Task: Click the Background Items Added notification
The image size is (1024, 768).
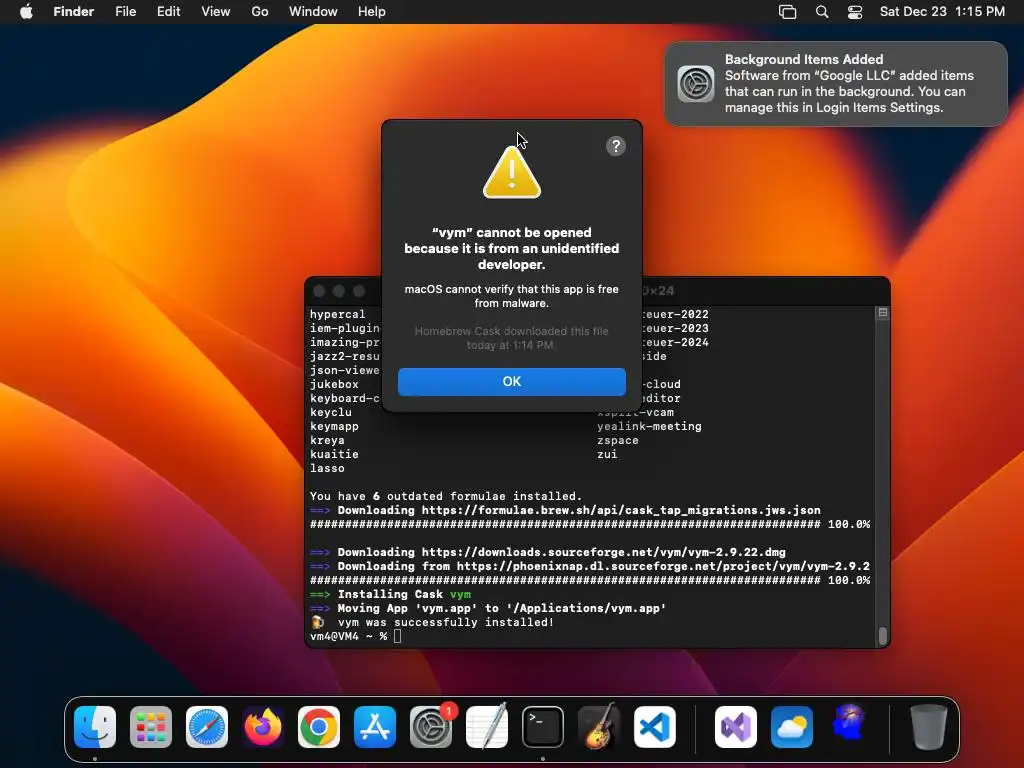Action: point(836,84)
